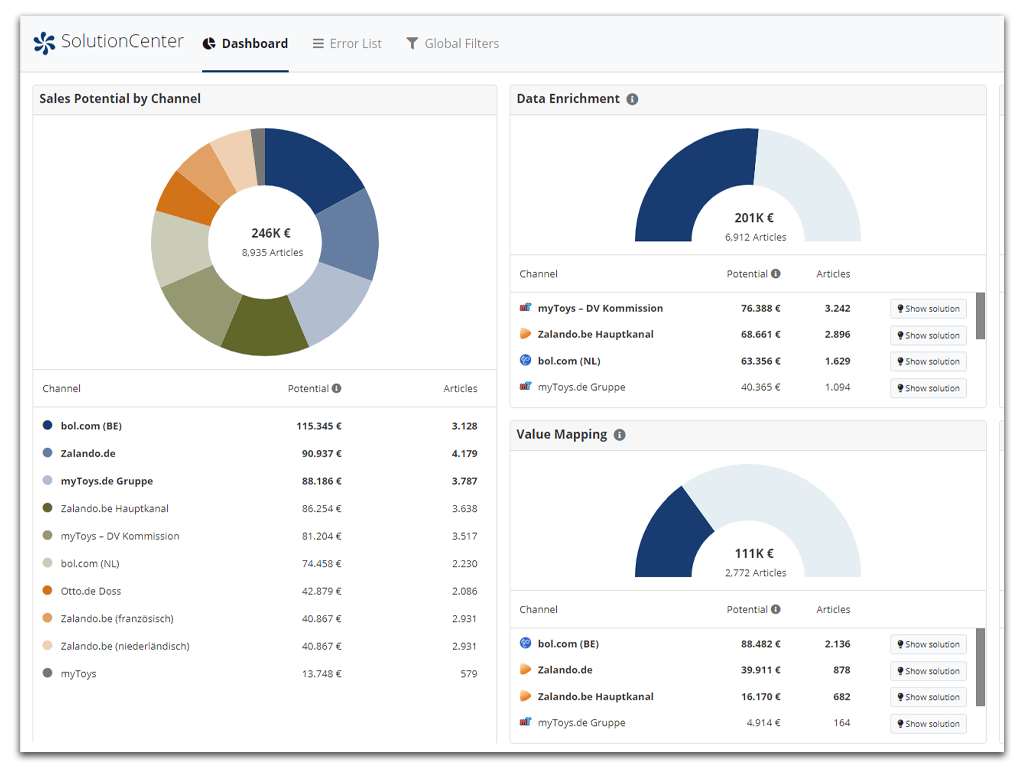Viewport: 1024px width, 768px height.
Task: Click the '201K €' Data Enrichment total
Action: [x=754, y=218]
